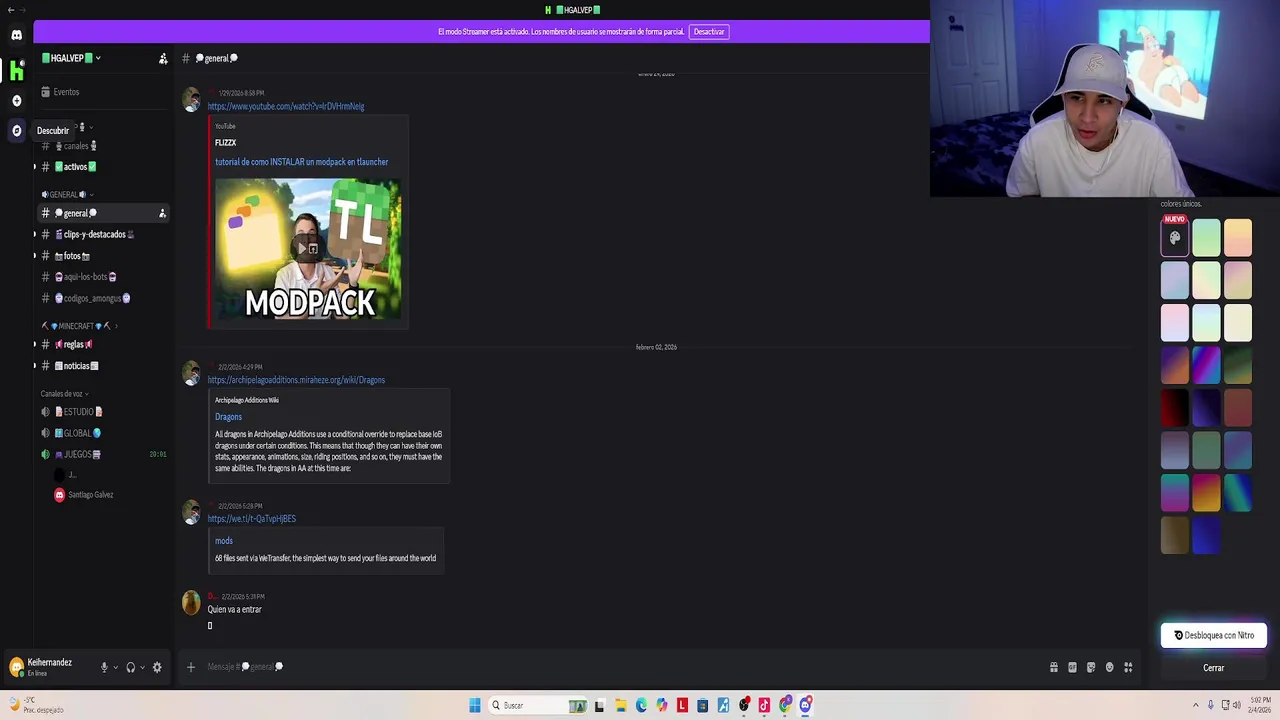Click the Dragons embed title link
Screen dimensions: 1280x720
[x=228, y=417]
